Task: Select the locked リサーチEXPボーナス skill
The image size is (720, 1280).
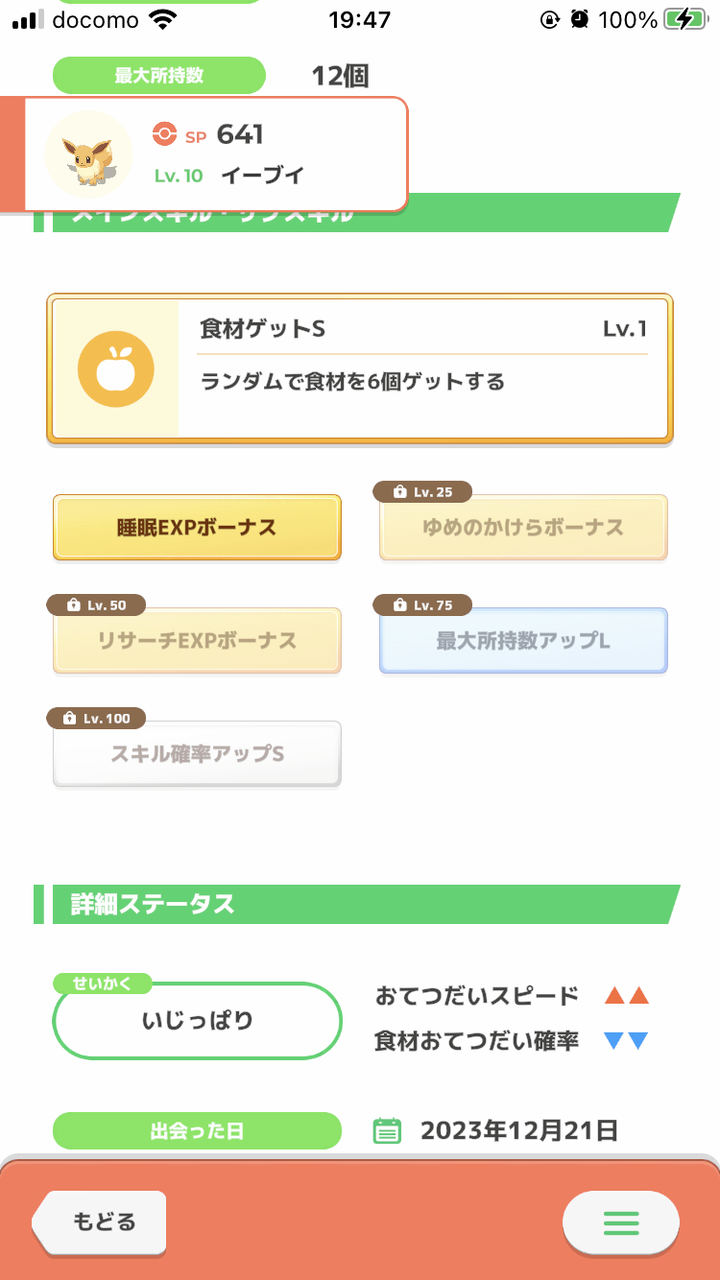Action: coord(197,641)
